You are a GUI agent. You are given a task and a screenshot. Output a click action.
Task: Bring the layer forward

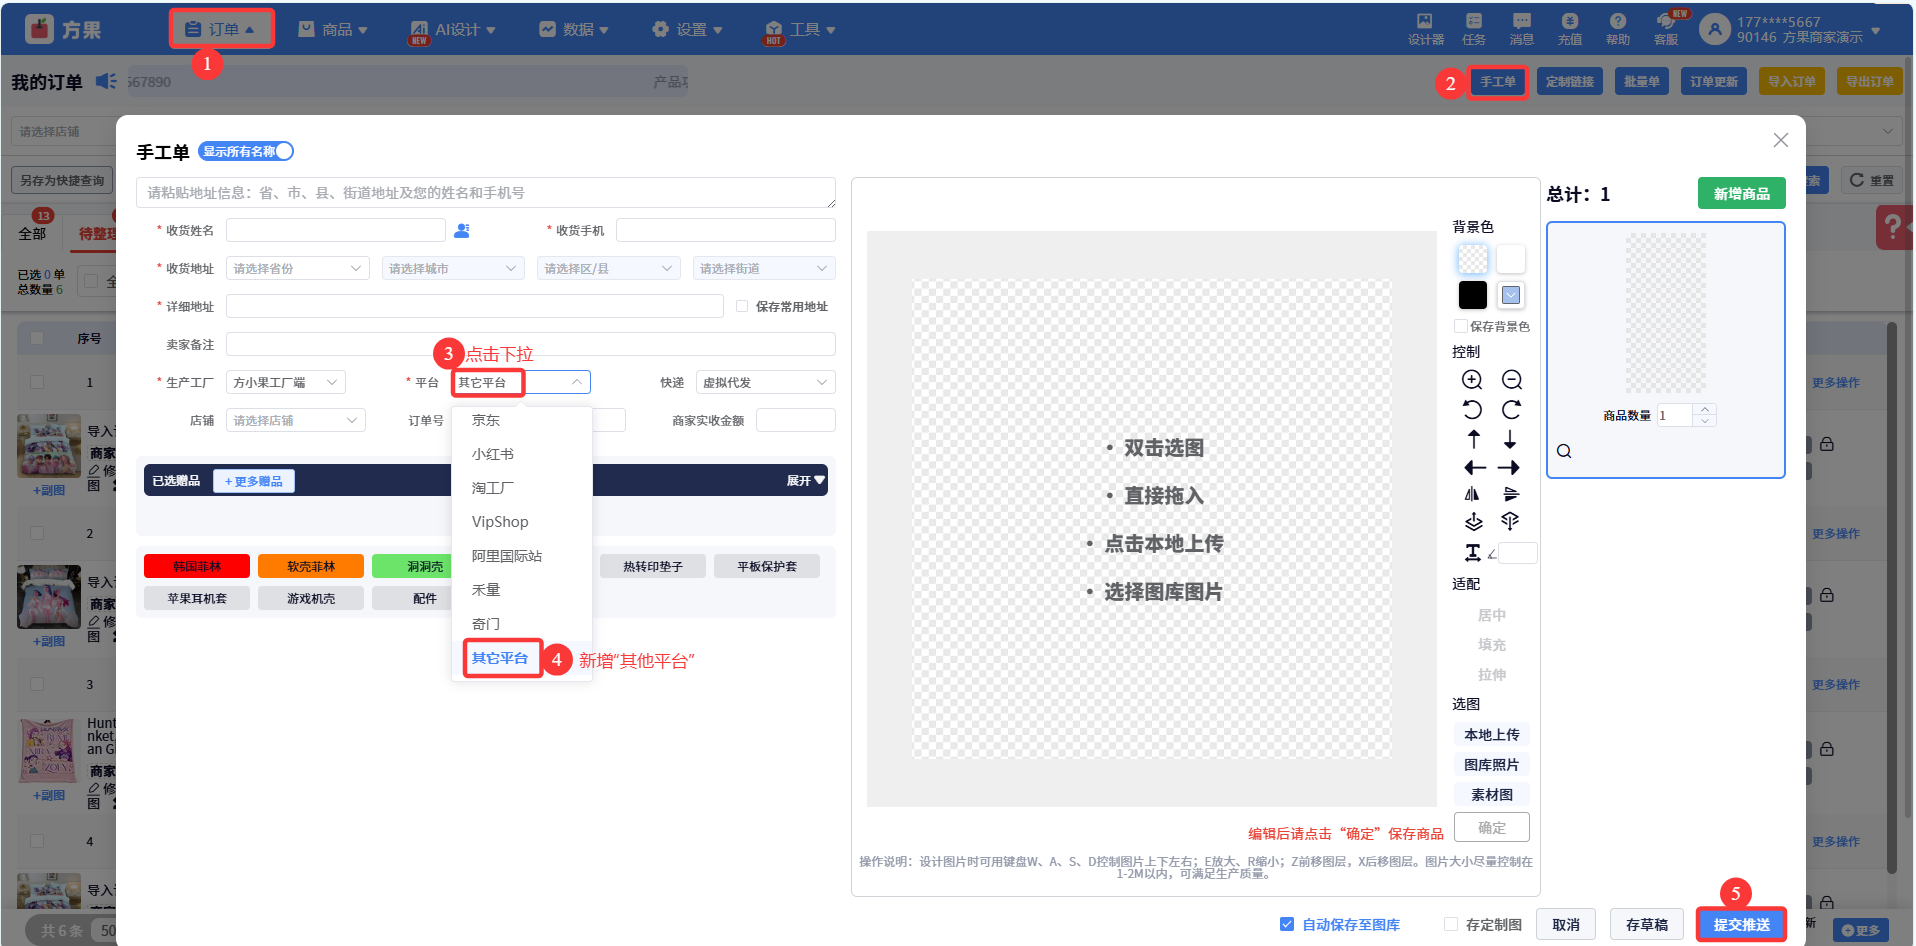tap(1473, 522)
